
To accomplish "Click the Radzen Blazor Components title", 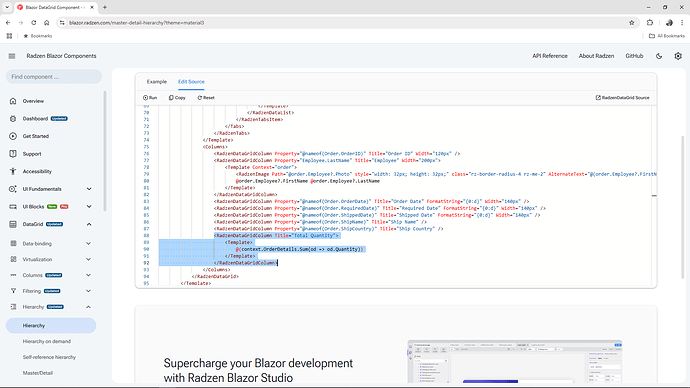I will (61, 56).
